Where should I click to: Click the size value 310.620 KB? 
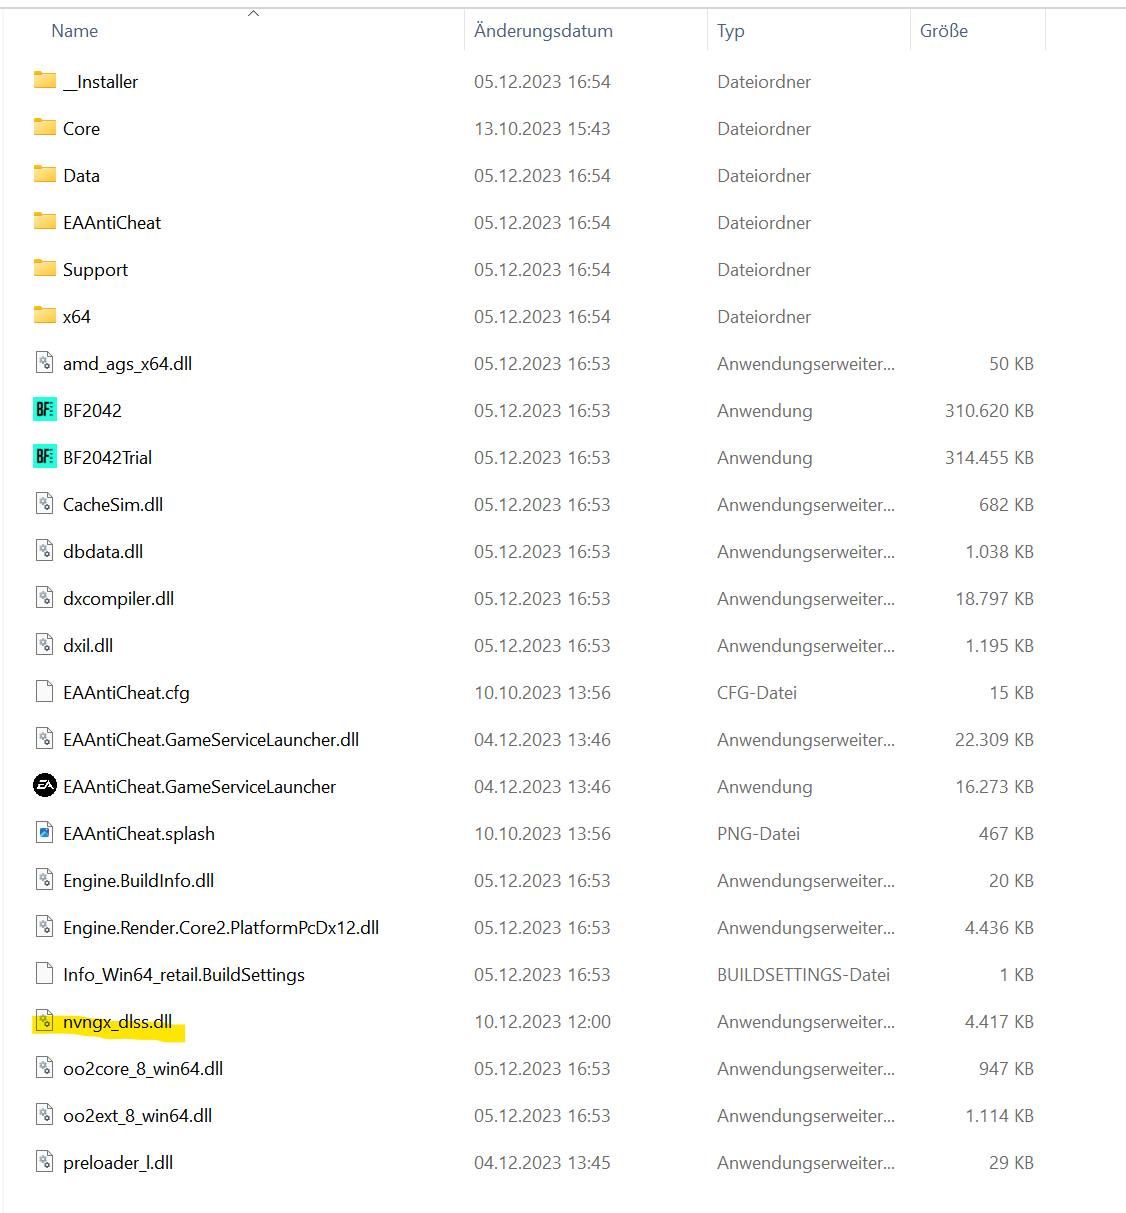coord(989,411)
